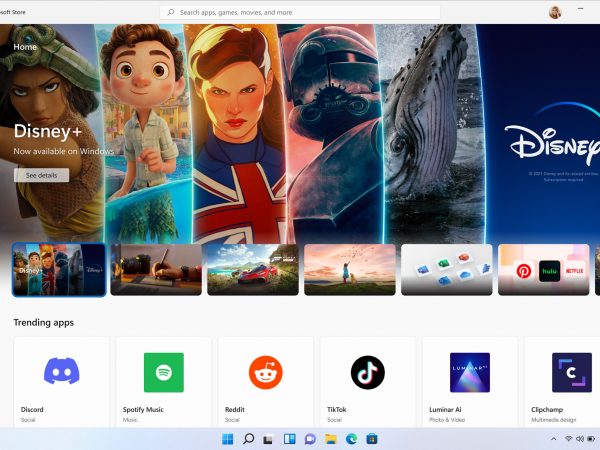Click Multimedia design category under Clipchamp
600x450 pixels.
point(553,420)
